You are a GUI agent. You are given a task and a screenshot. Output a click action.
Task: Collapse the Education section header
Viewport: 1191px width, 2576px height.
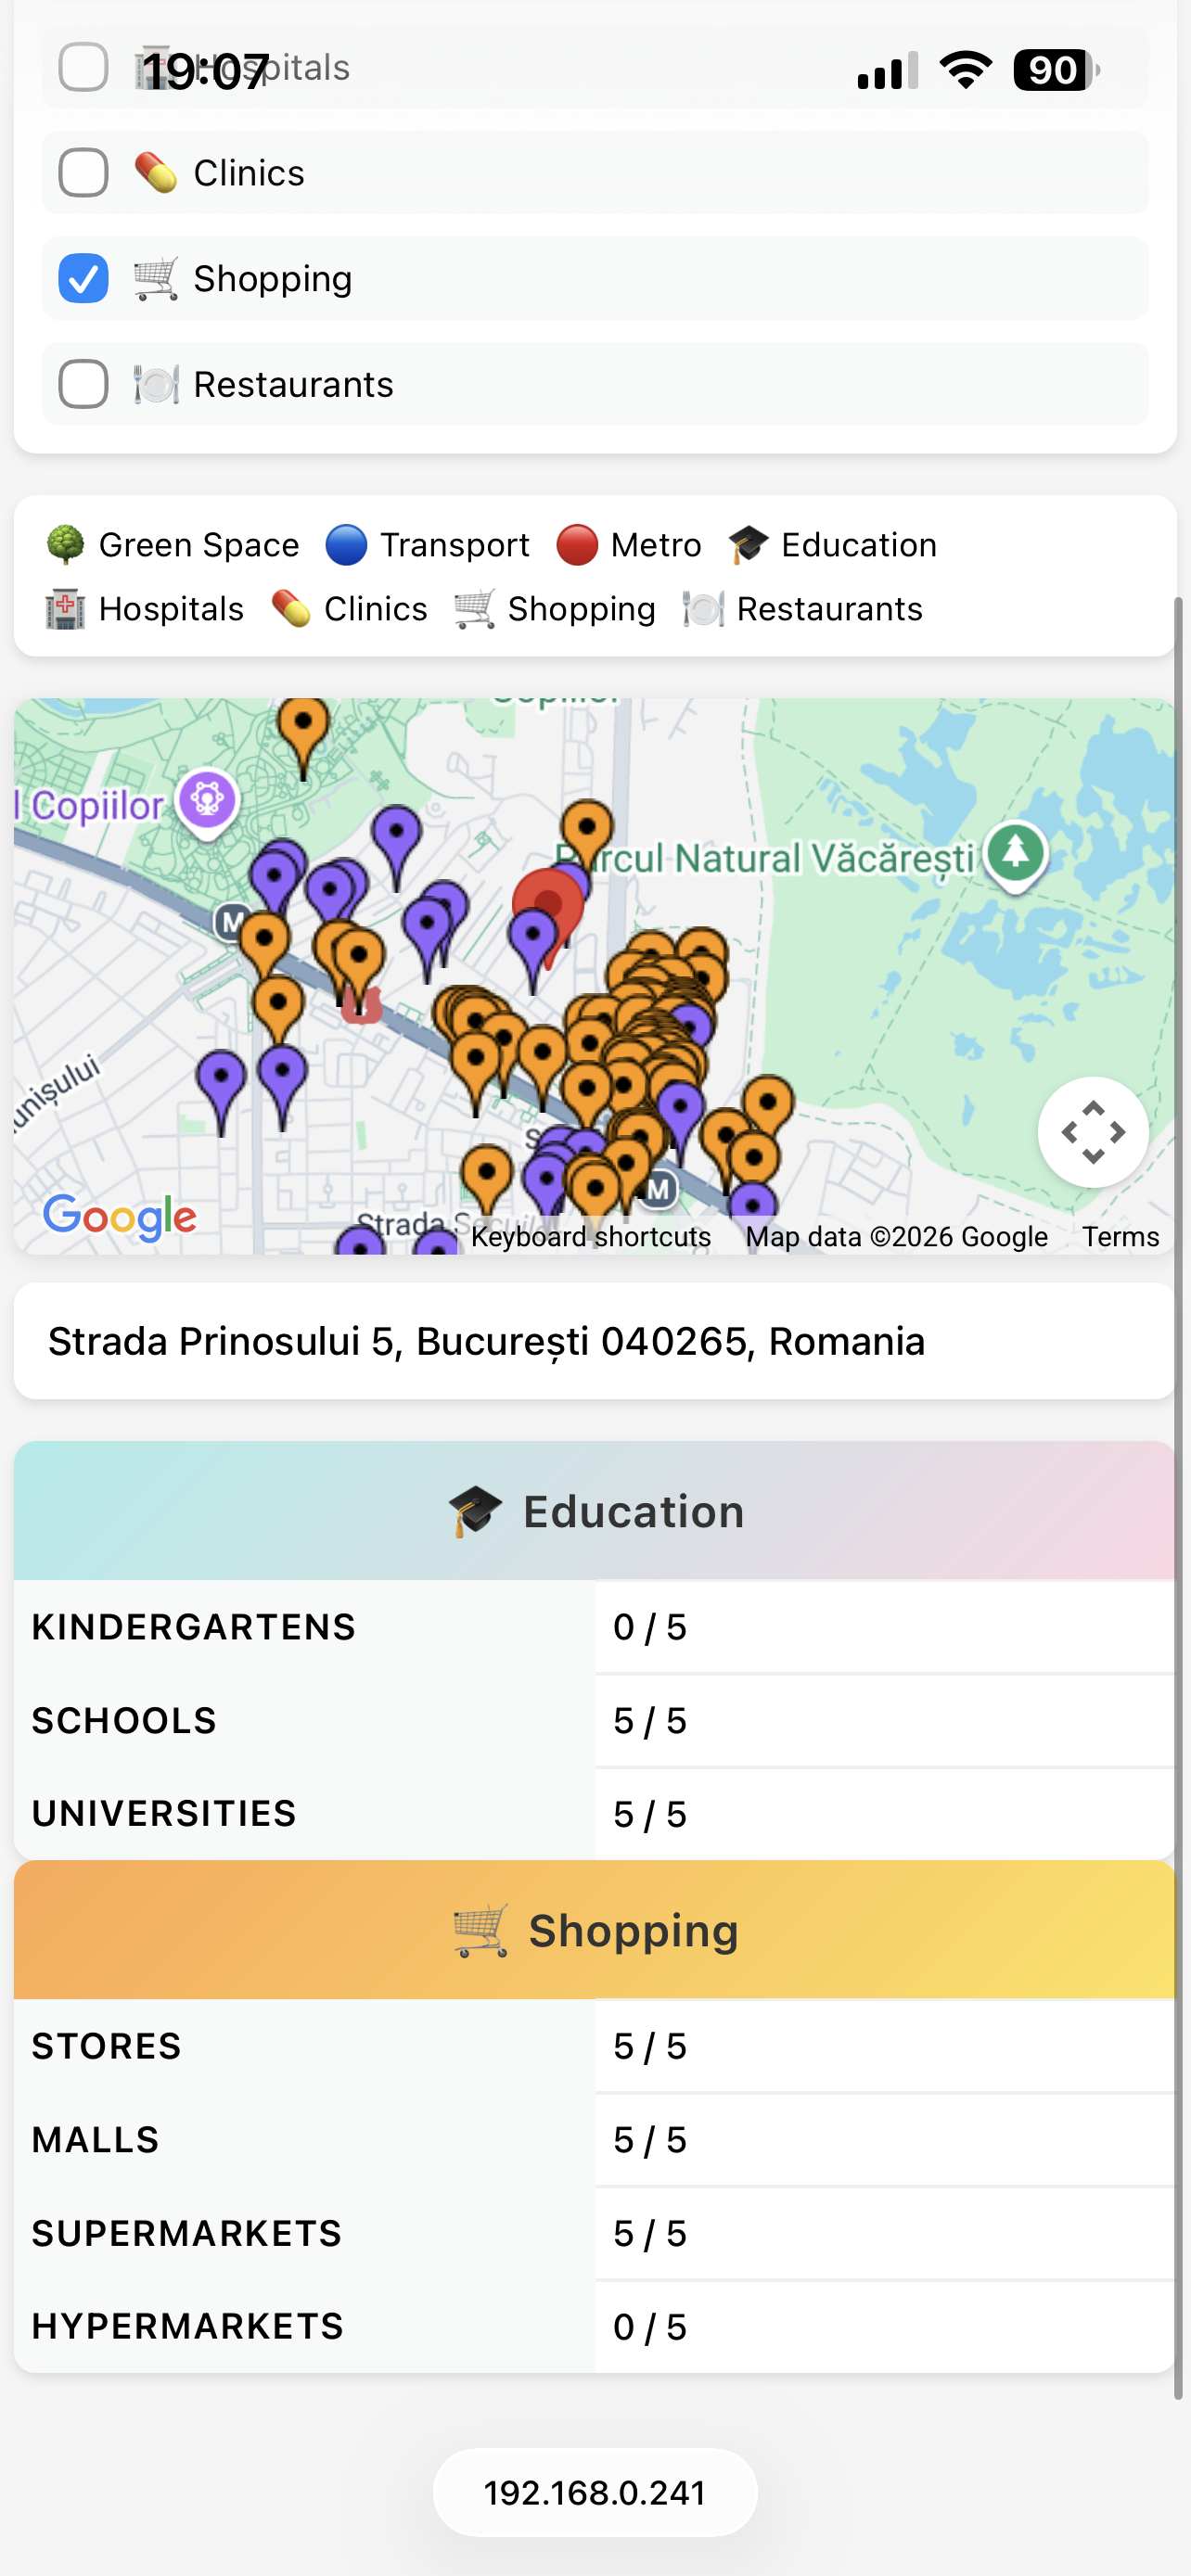(x=595, y=1511)
